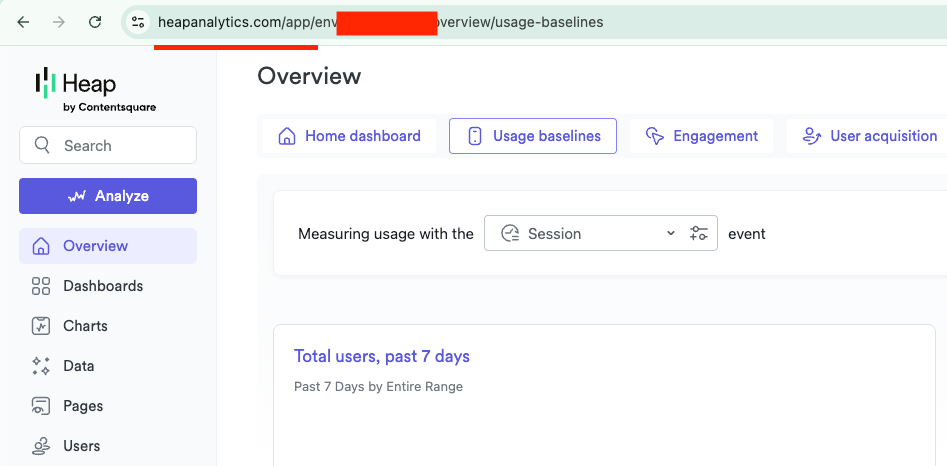Click the Overview page heading
The width and height of the screenshot is (947, 466).
tap(309, 76)
